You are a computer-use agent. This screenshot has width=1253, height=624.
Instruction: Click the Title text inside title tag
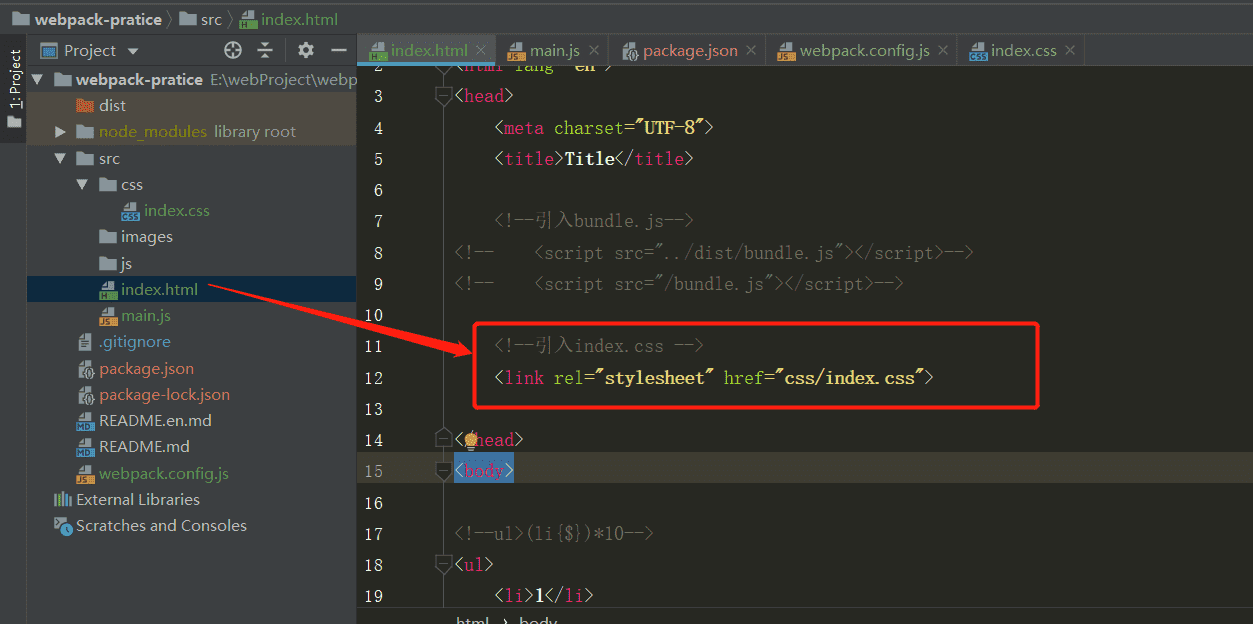click(589, 159)
